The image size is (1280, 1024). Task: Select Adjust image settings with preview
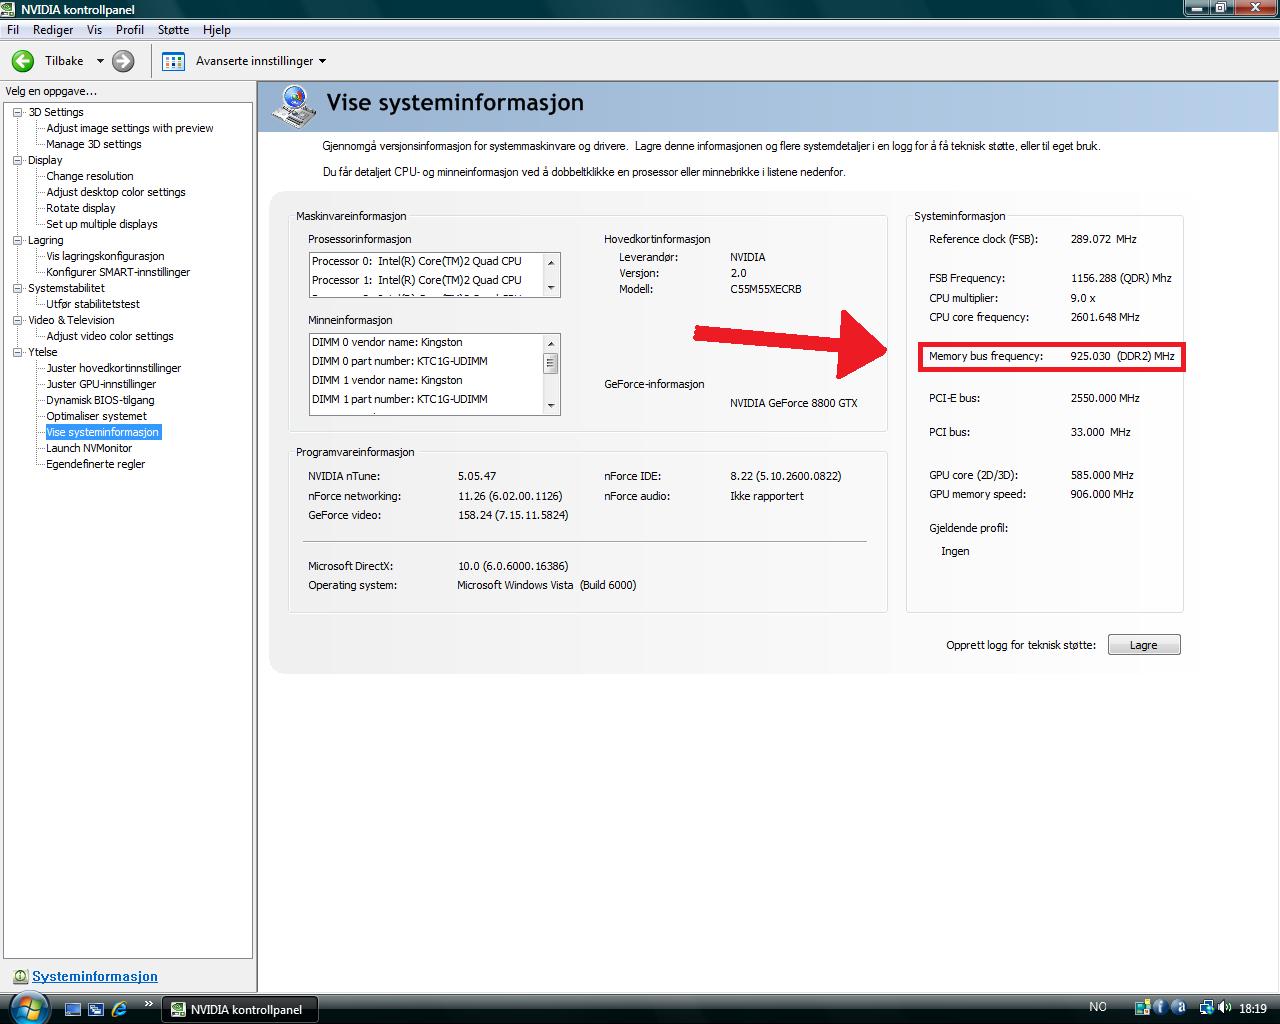pyautogui.click(x=130, y=128)
